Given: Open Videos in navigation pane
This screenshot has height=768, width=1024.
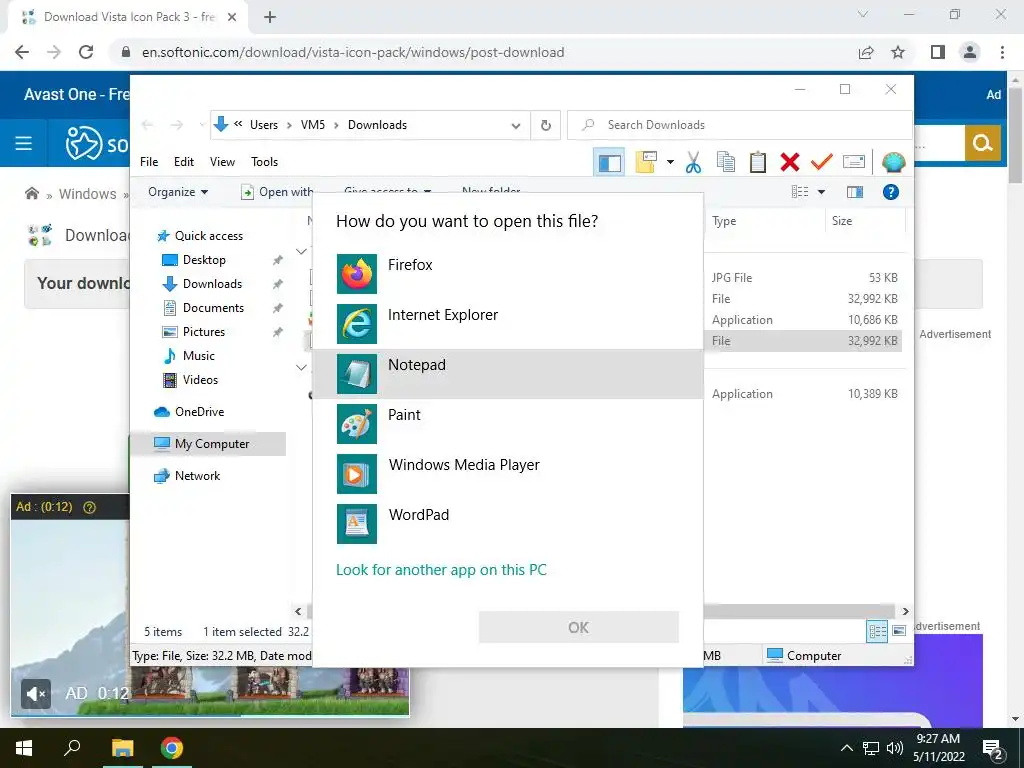Looking at the screenshot, I should click(x=200, y=380).
